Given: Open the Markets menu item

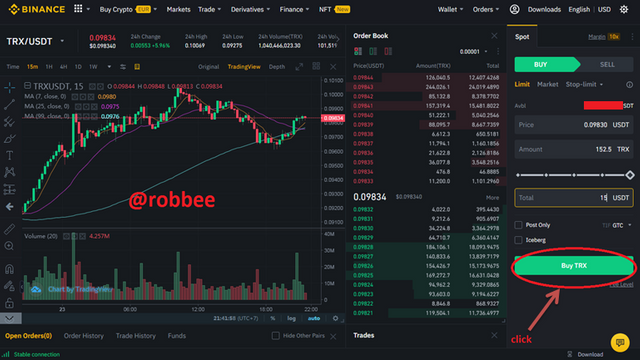Looking at the screenshot, I should 178,9.
